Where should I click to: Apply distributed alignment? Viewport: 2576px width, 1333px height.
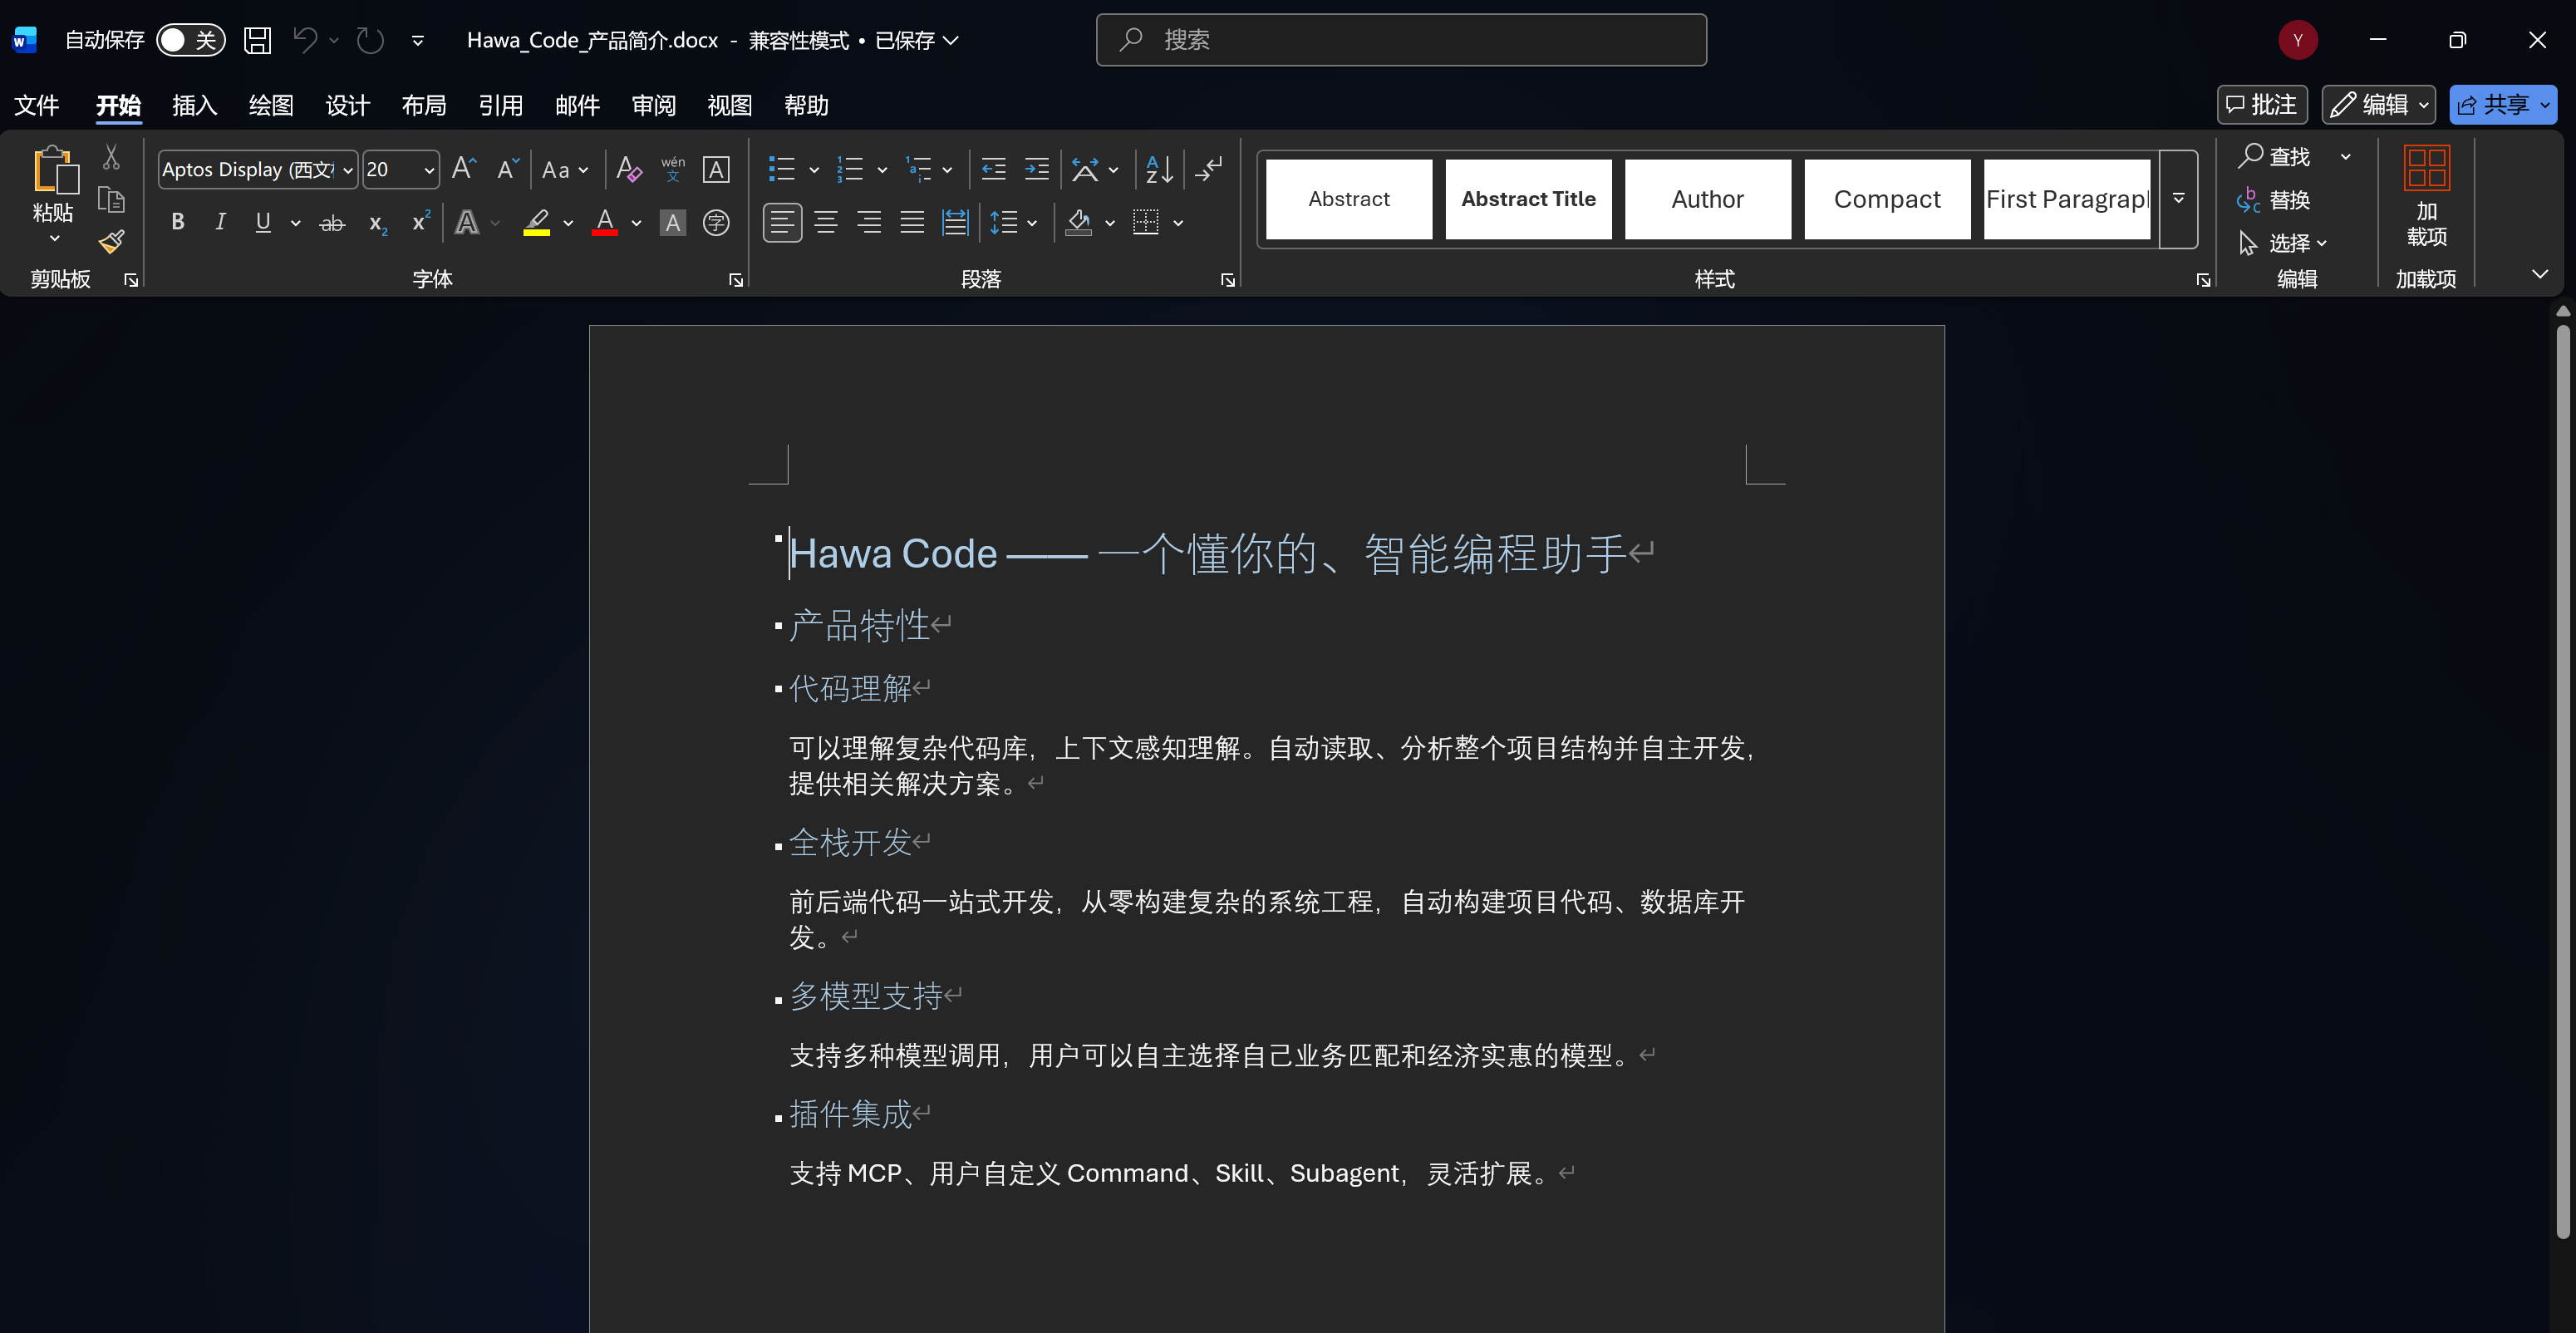point(956,222)
